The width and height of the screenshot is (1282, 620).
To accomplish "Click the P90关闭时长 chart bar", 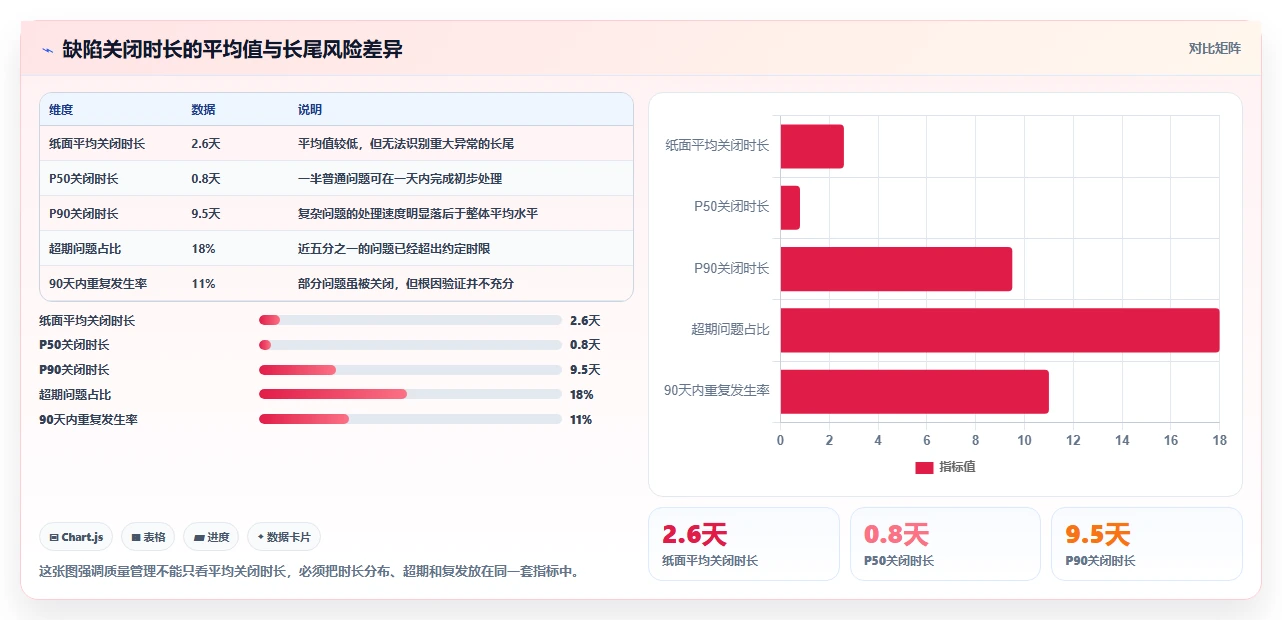I will pos(896,269).
